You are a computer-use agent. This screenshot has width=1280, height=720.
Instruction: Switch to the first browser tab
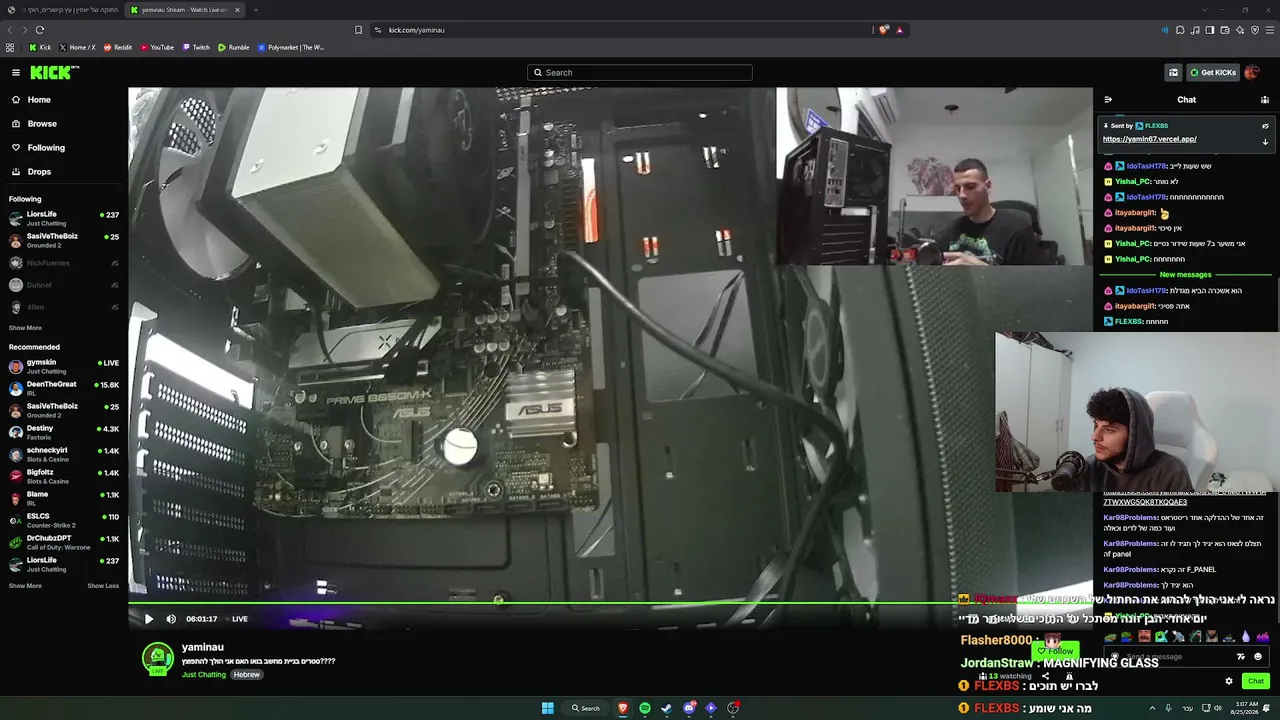tap(65, 10)
